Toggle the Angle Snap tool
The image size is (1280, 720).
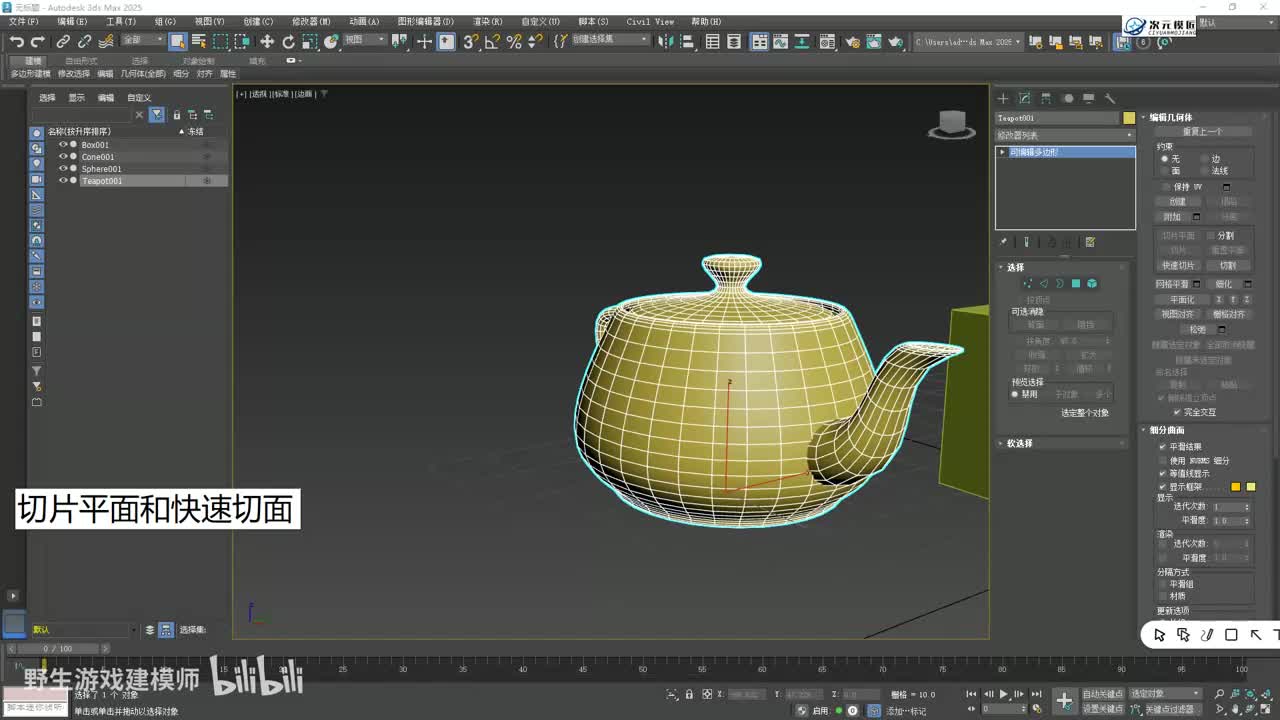pyautogui.click(x=492, y=41)
